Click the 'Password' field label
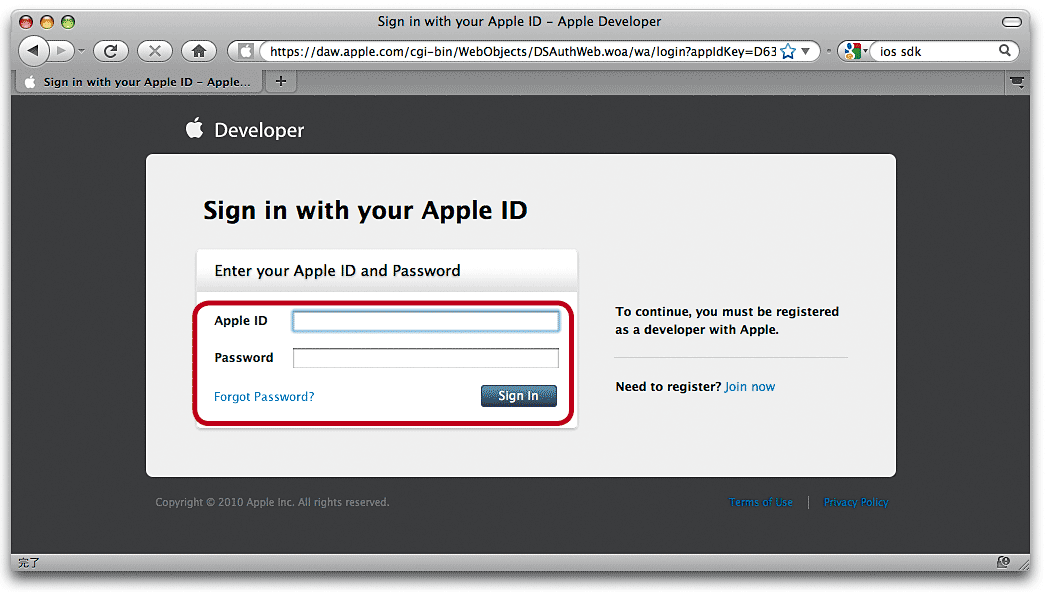The height and width of the screenshot is (593, 1053). (x=244, y=358)
